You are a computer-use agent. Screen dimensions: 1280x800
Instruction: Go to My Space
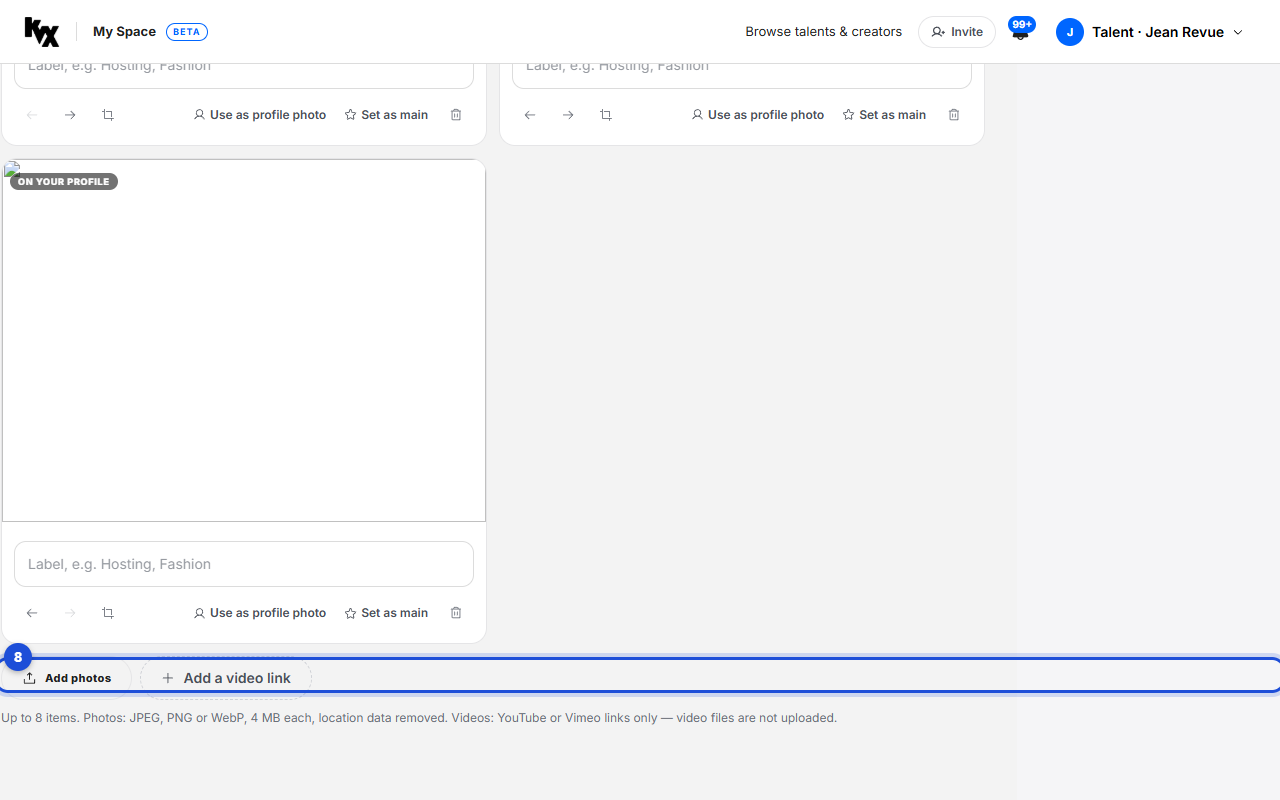click(x=124, y=32)
